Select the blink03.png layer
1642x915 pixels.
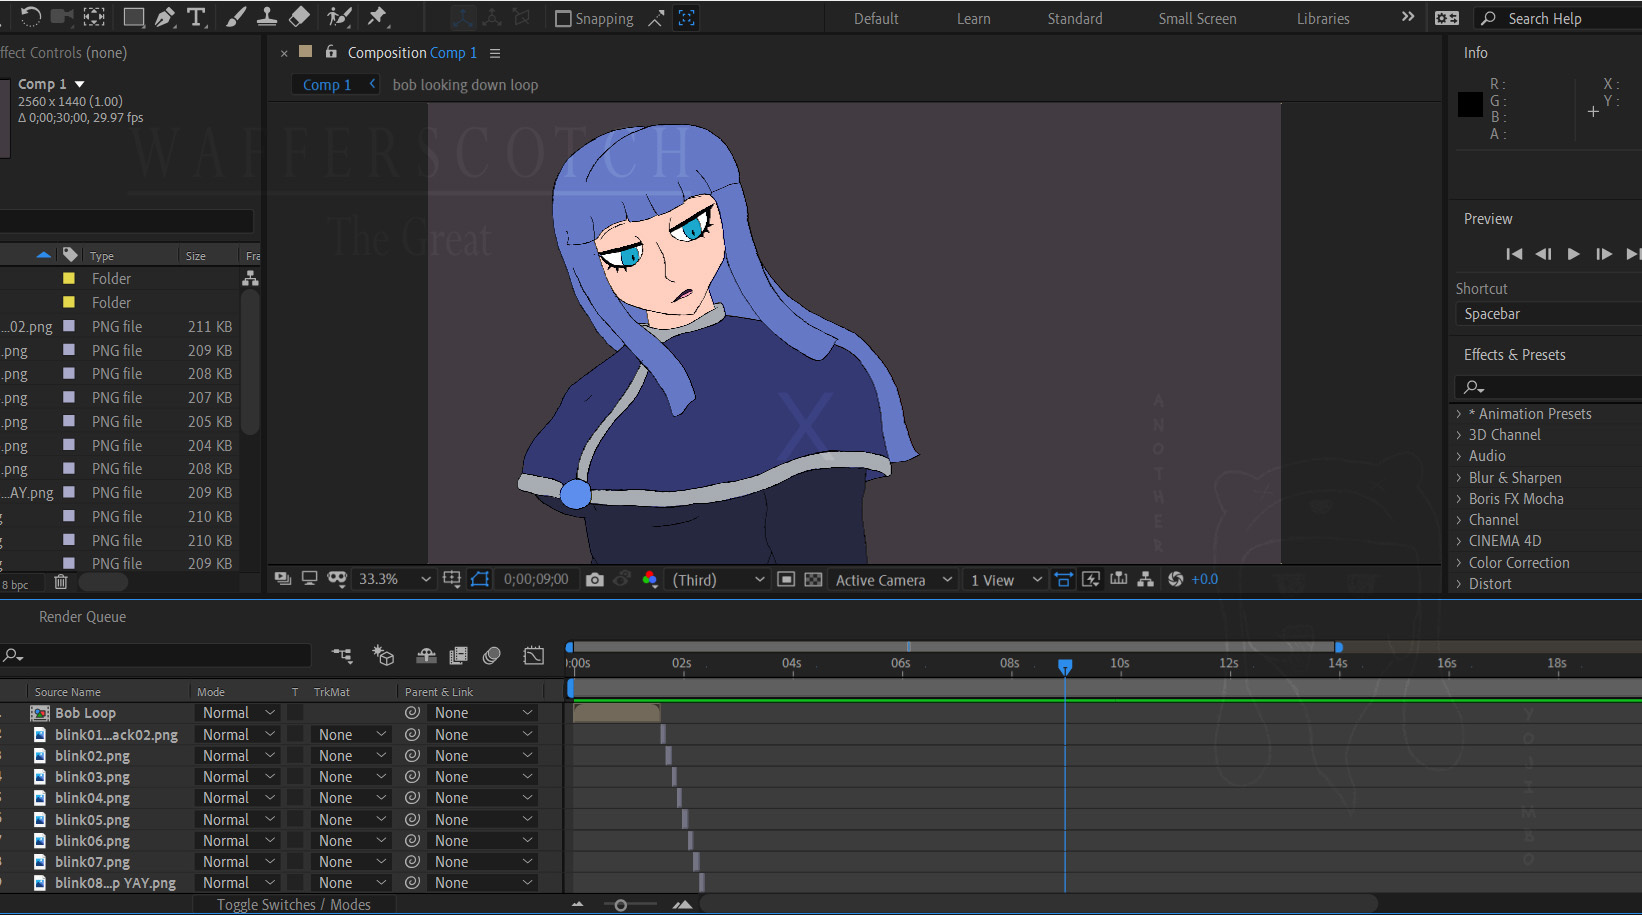(x=92, y=777)
